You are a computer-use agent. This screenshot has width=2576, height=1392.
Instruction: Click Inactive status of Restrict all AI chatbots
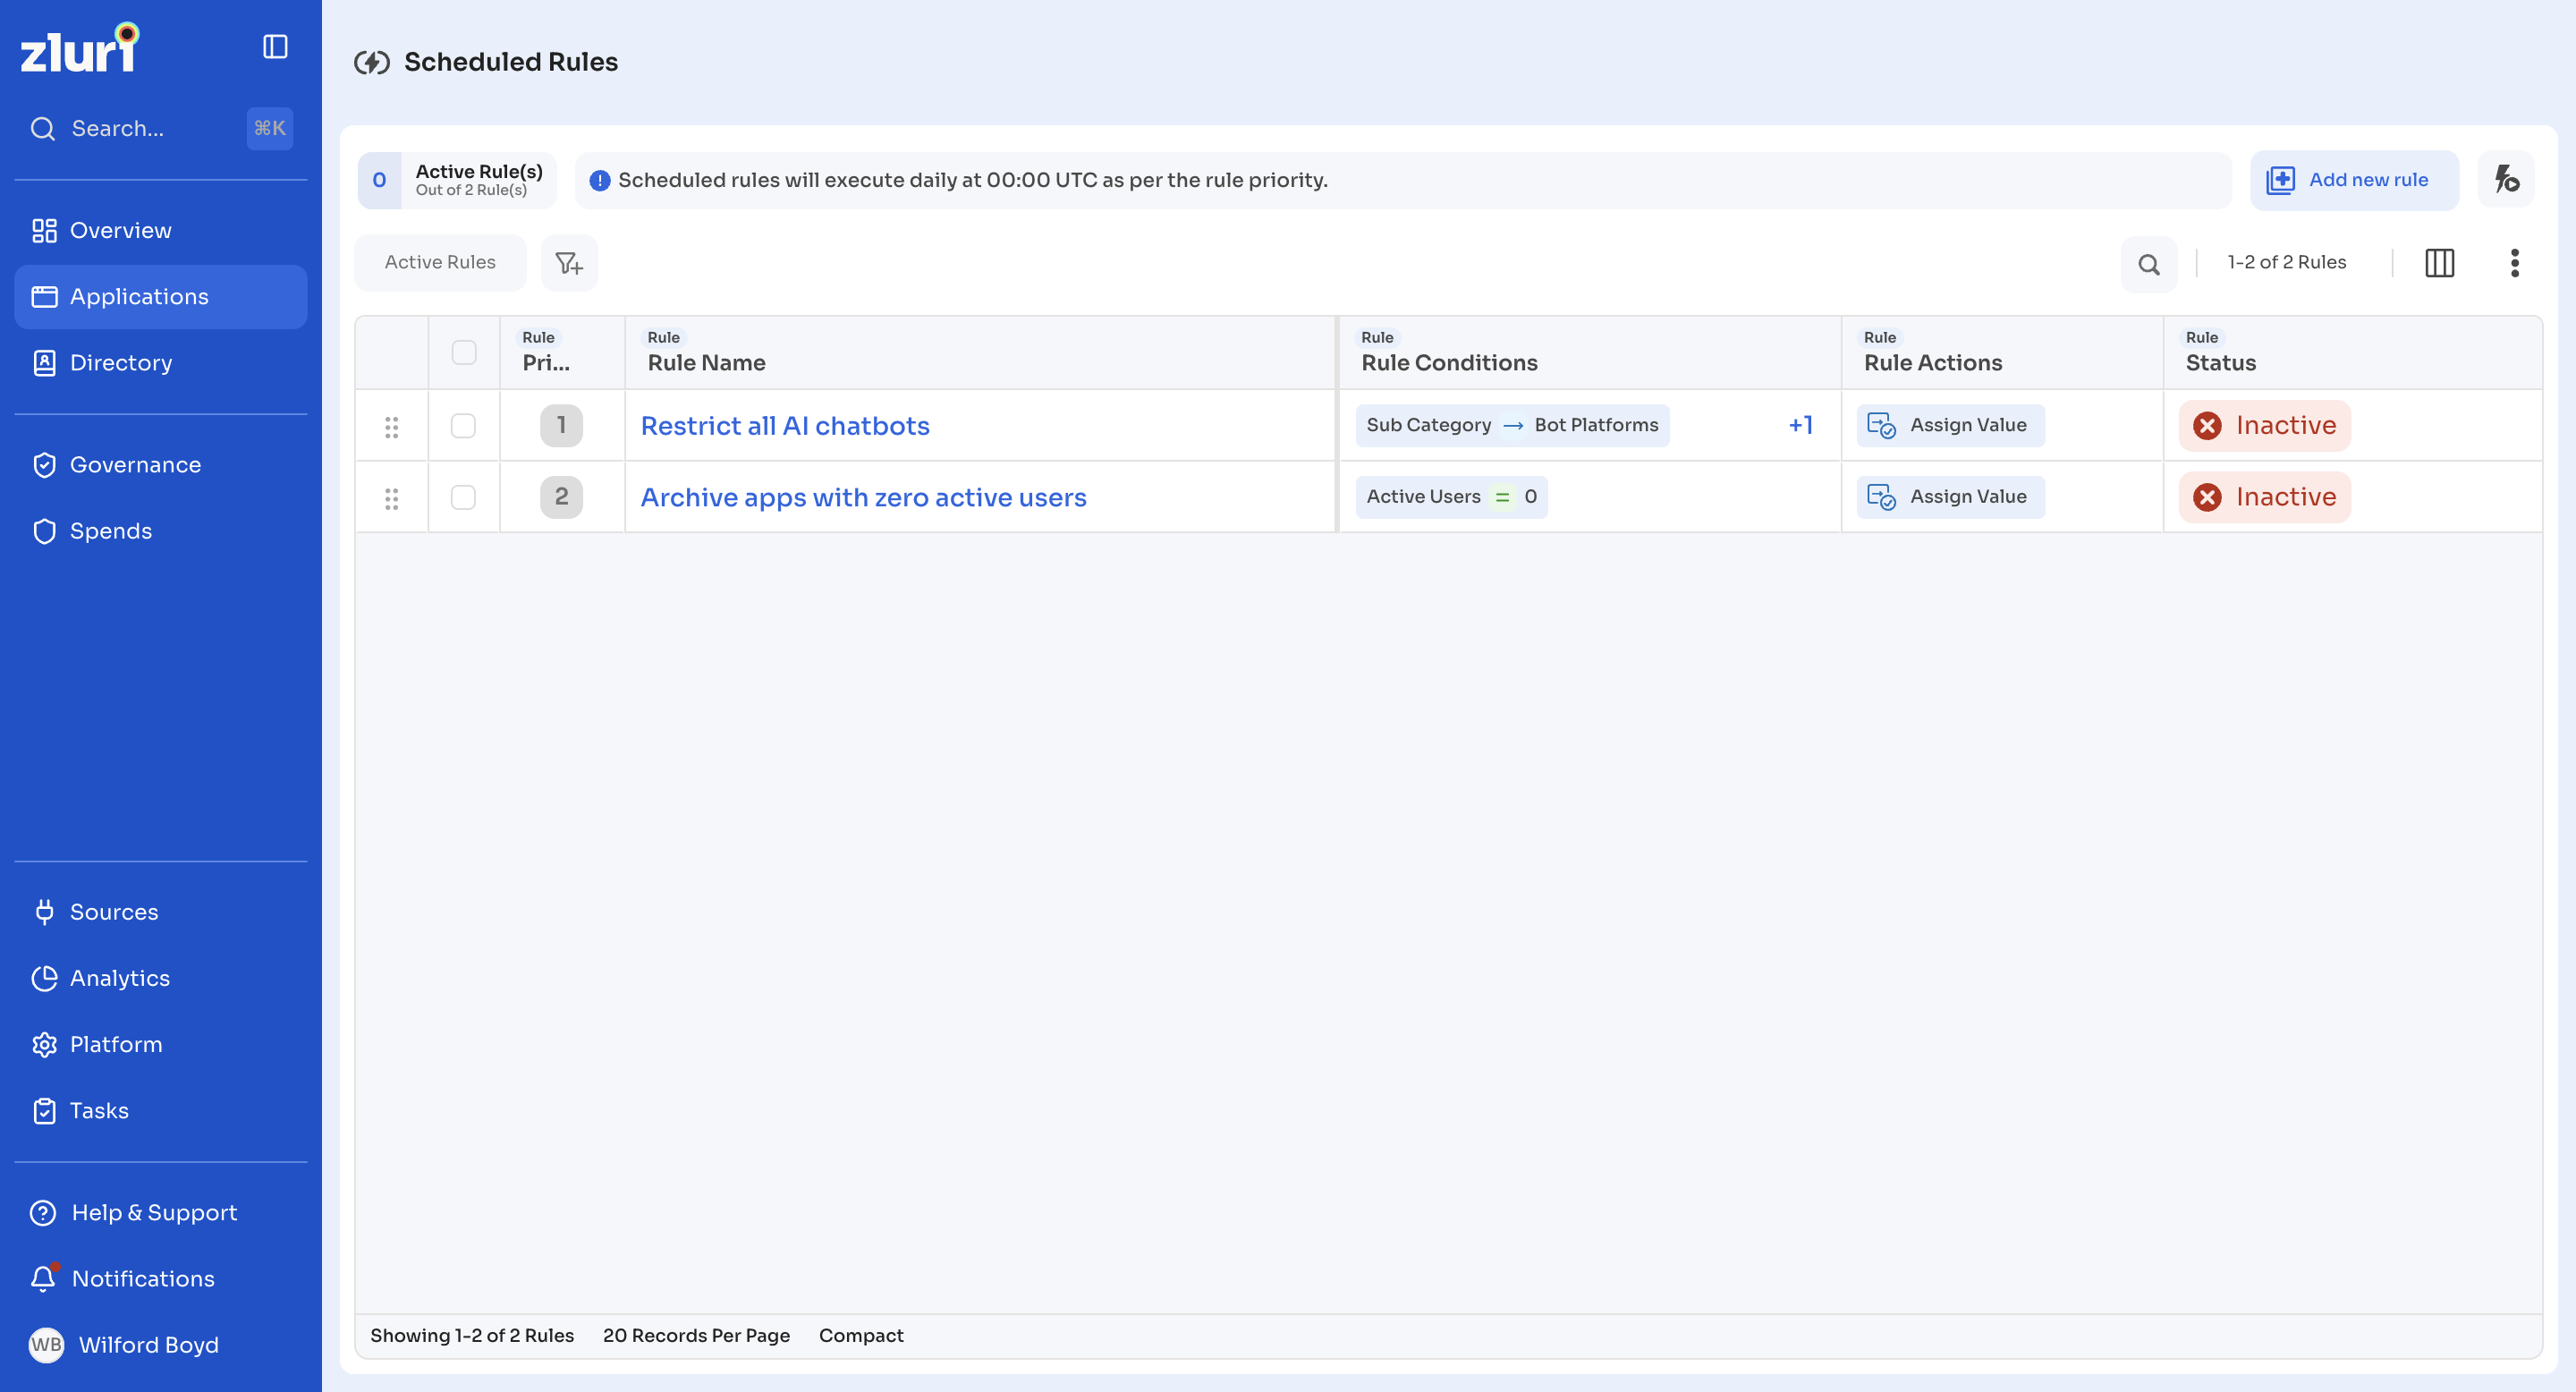click(x=2265, y=426)
